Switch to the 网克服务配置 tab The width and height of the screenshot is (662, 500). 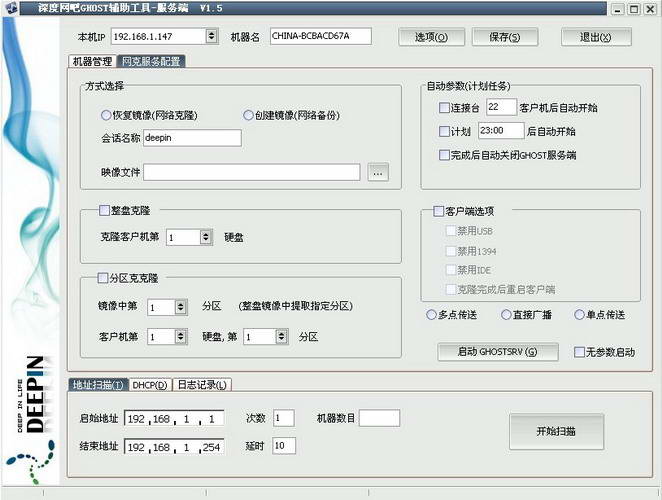[151, 62]
